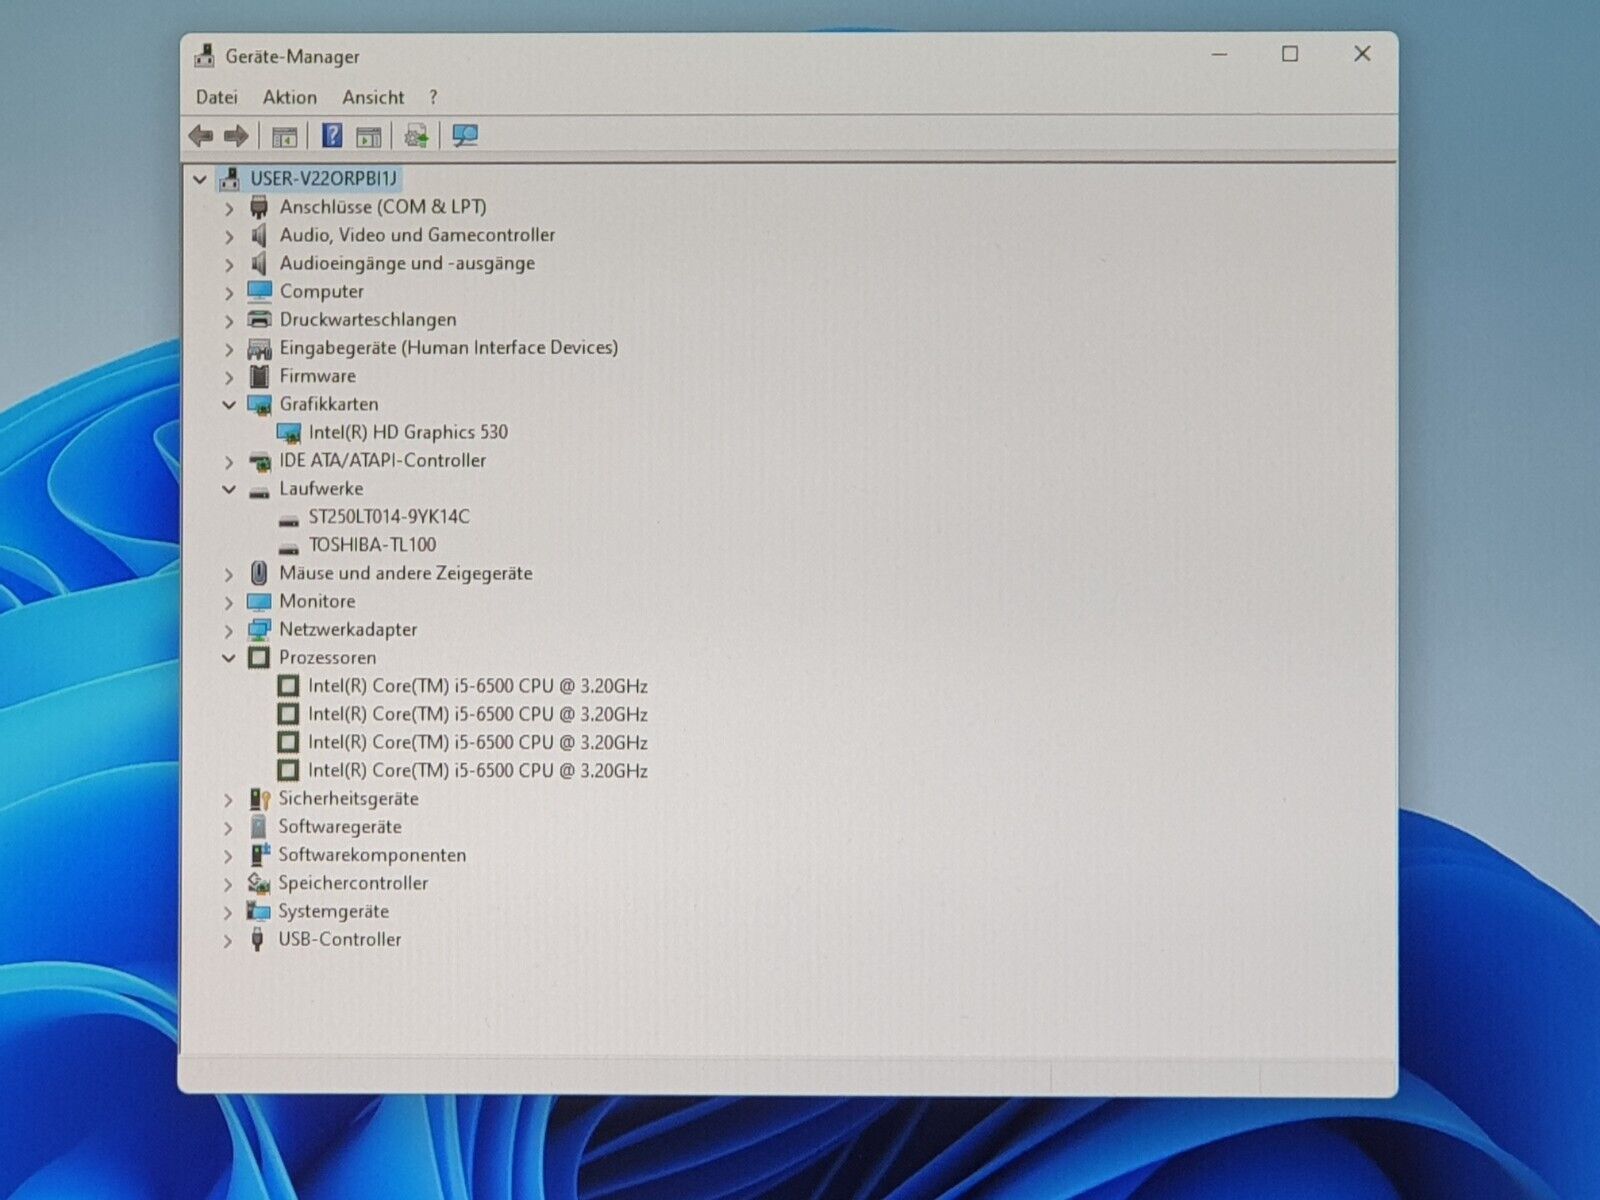The height and width of the screenshot is (1200, 1600).
Task: Select the Intel(R) HD Graphics 530 device
Action: 407,432
